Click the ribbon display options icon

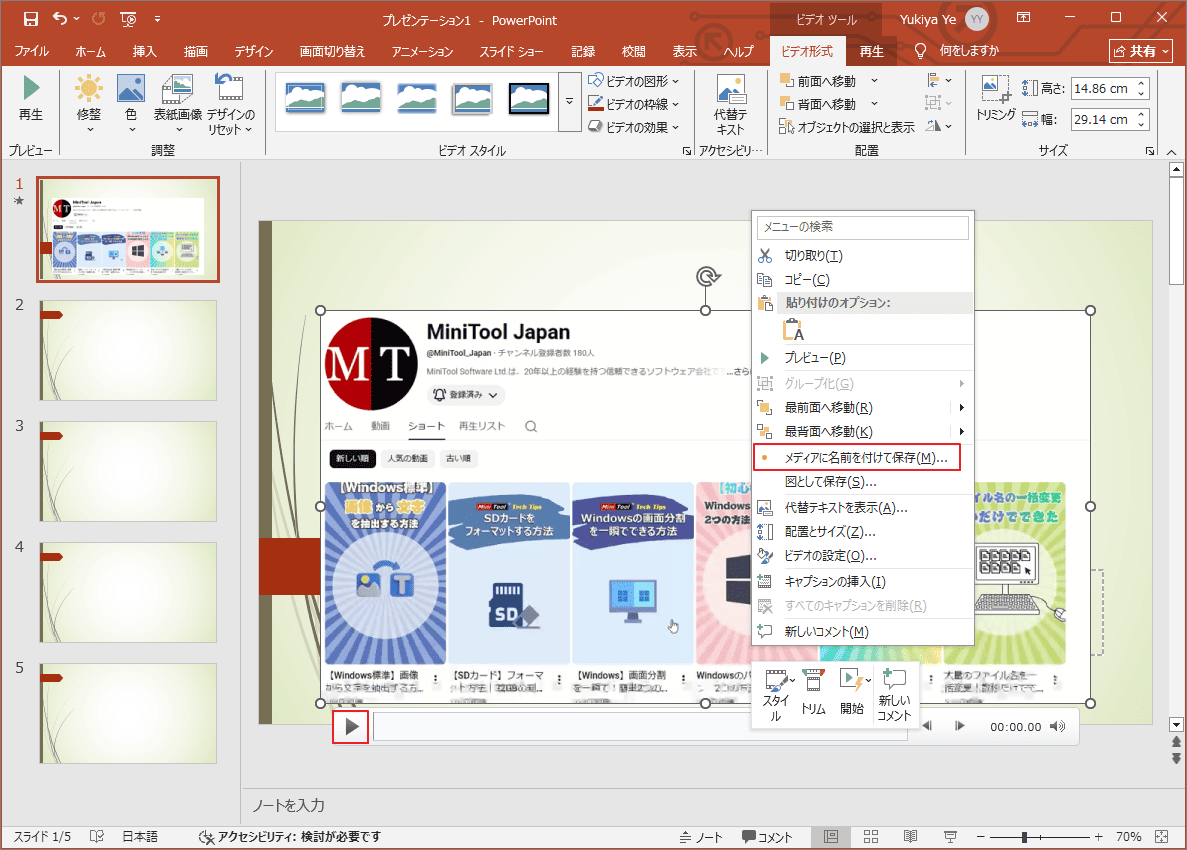point(1023,18)
